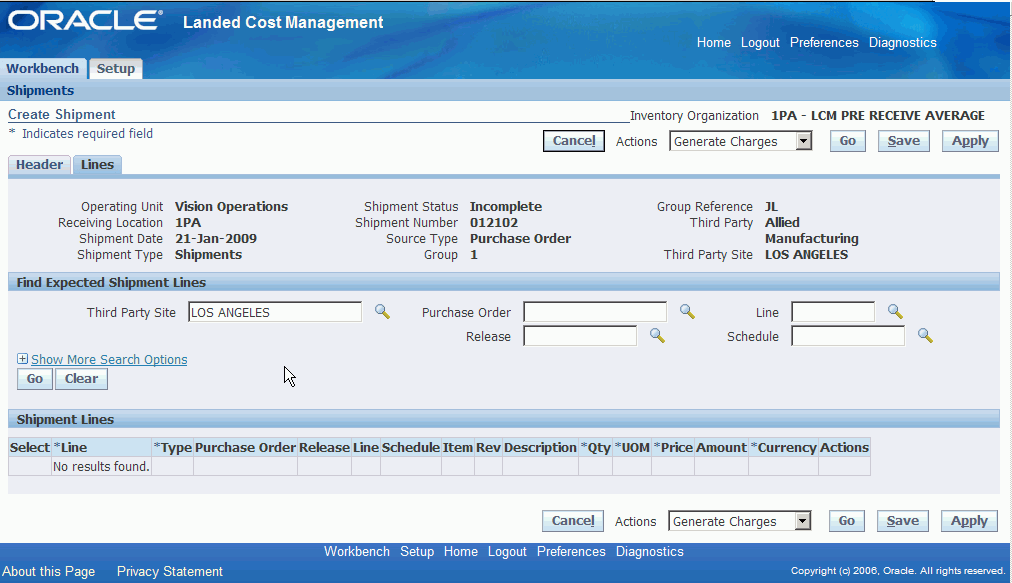Open the Release field search lookup icon
1012x583 pixels.
[x=657, y=336]
